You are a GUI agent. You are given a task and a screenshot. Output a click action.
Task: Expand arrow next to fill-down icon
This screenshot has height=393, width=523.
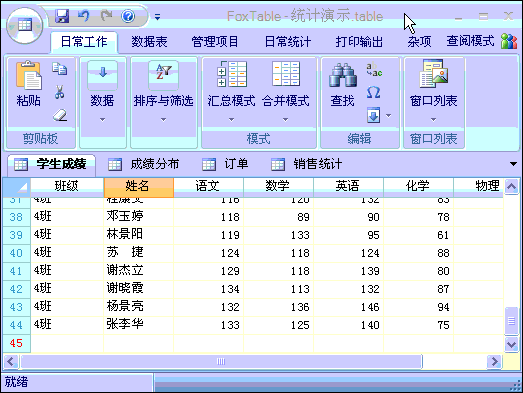point(389,116)
